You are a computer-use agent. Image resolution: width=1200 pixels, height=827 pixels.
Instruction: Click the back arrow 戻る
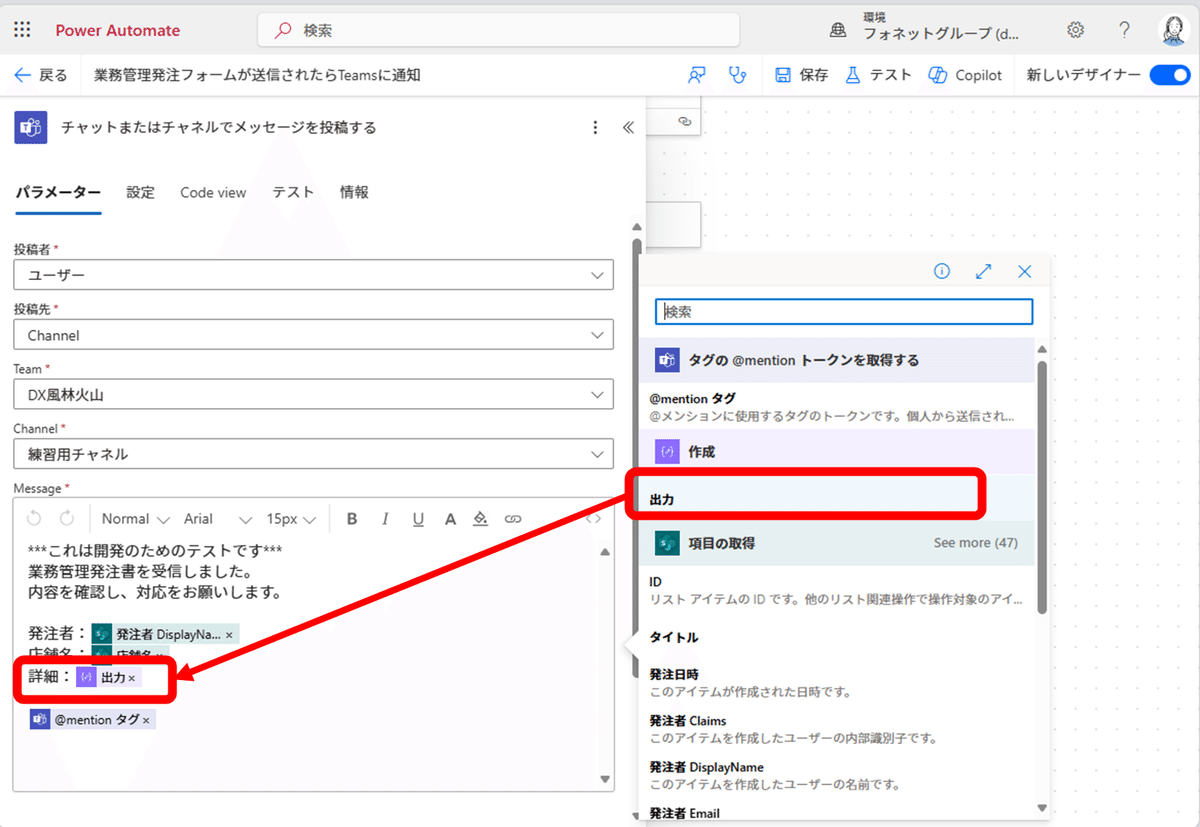tap(41, 75)
